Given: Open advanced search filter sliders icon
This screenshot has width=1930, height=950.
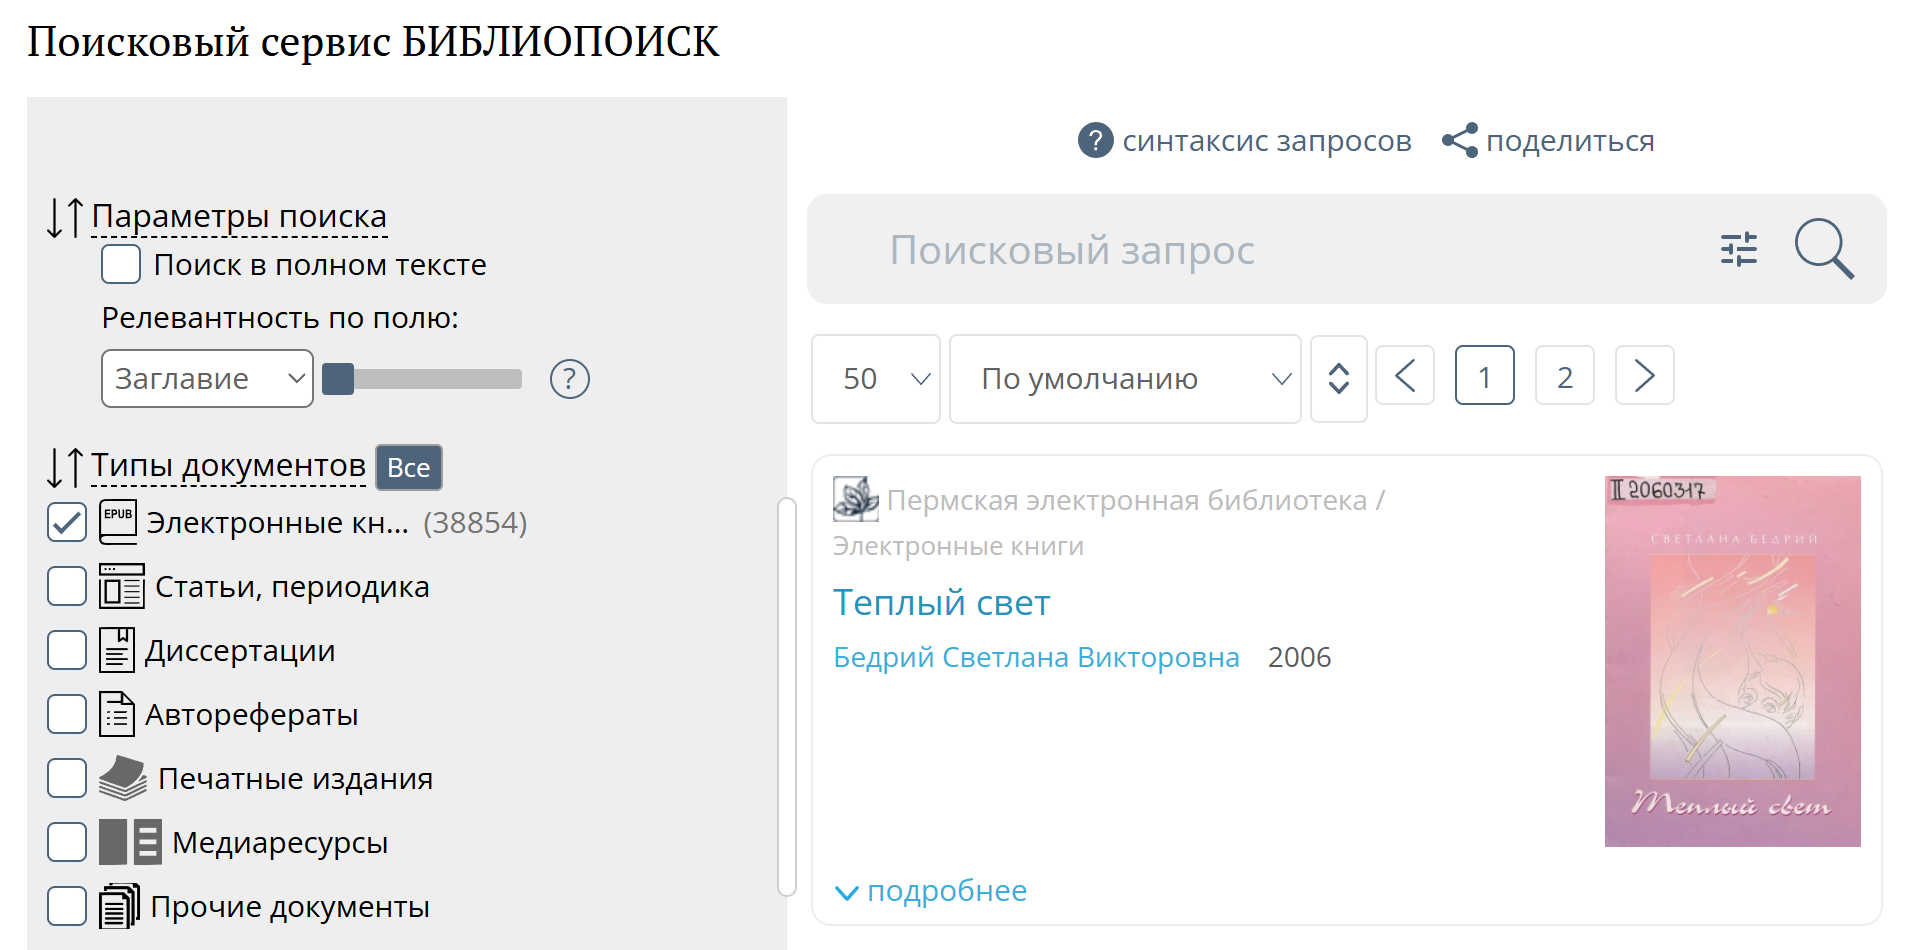Looking at the screenshot, I should point(1738,249).
